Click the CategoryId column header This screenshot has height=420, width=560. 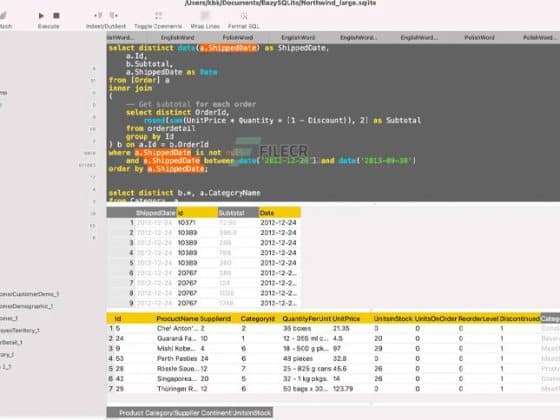[x=258, y=319]
